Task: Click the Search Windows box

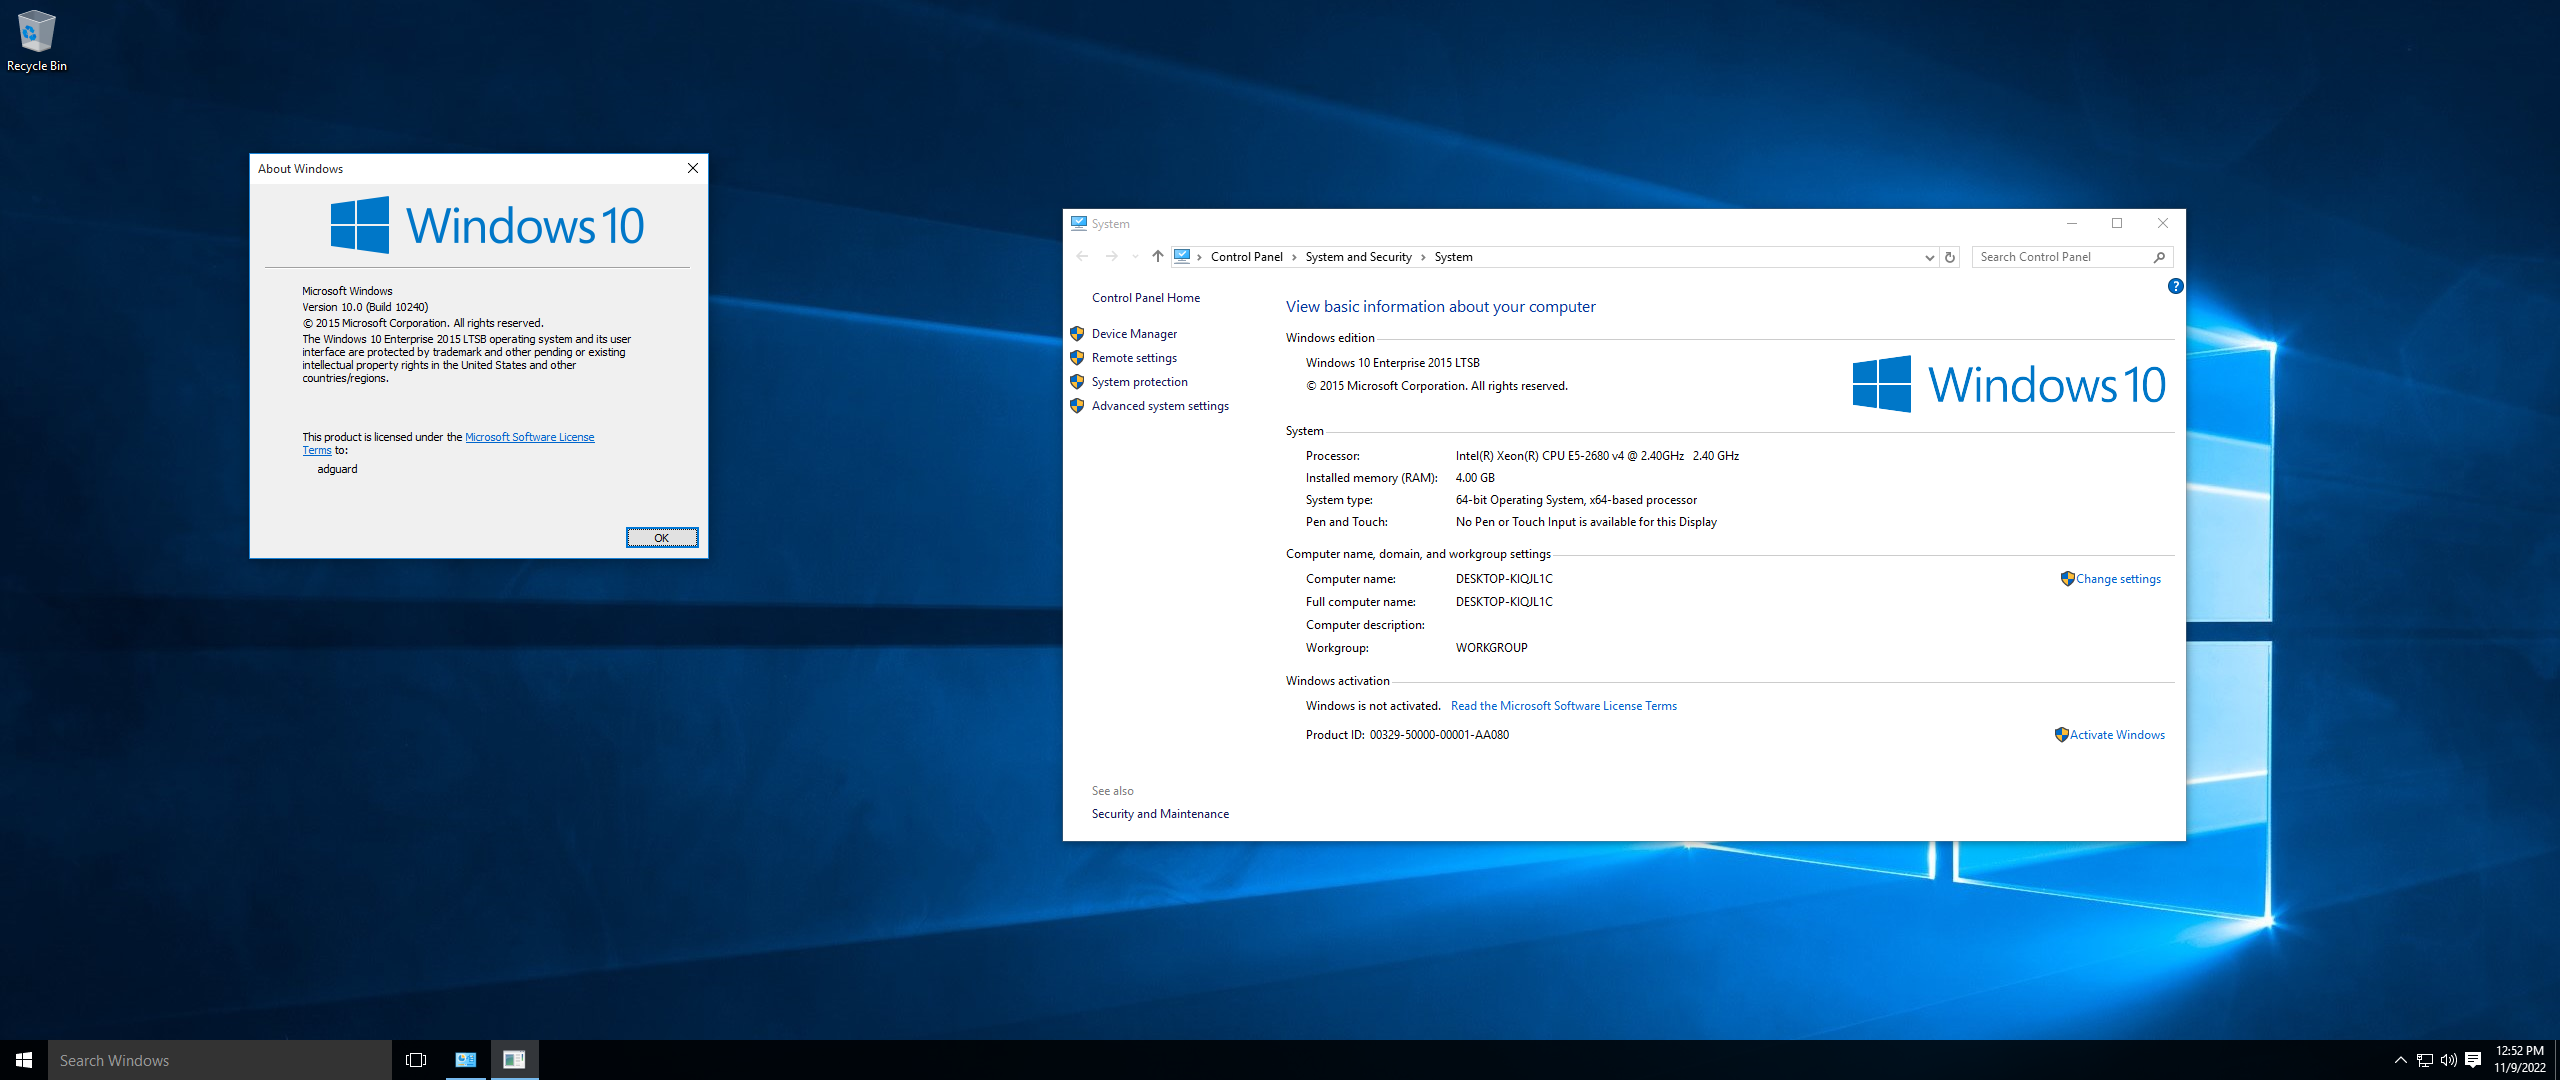Action: pos(220,1060)
